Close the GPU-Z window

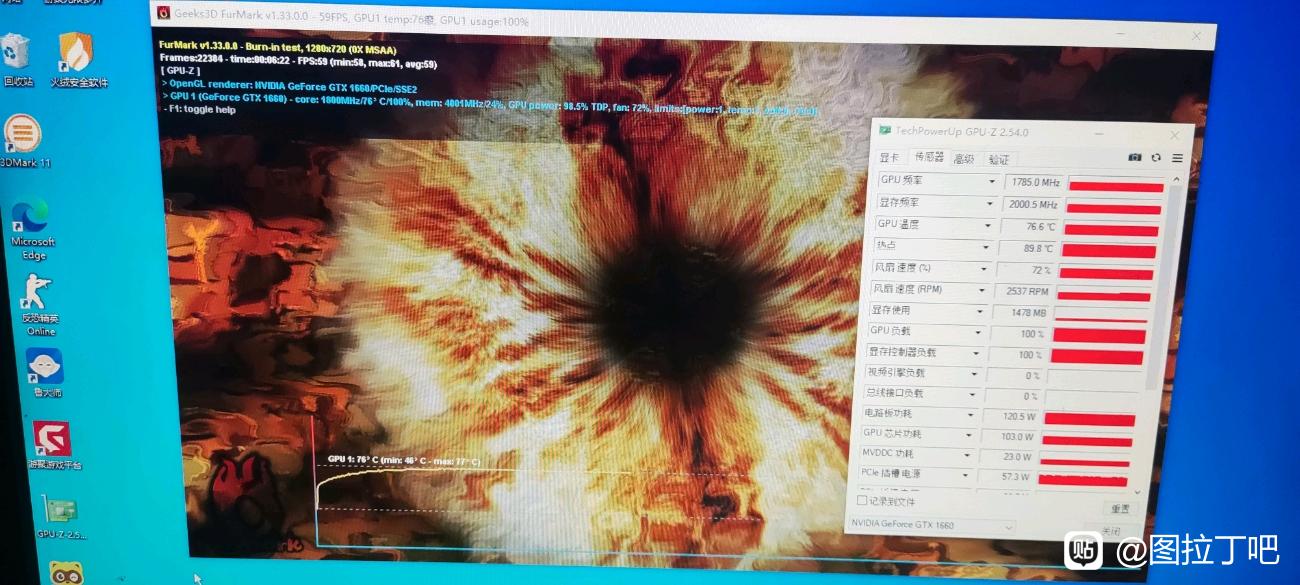point(1175,135)
